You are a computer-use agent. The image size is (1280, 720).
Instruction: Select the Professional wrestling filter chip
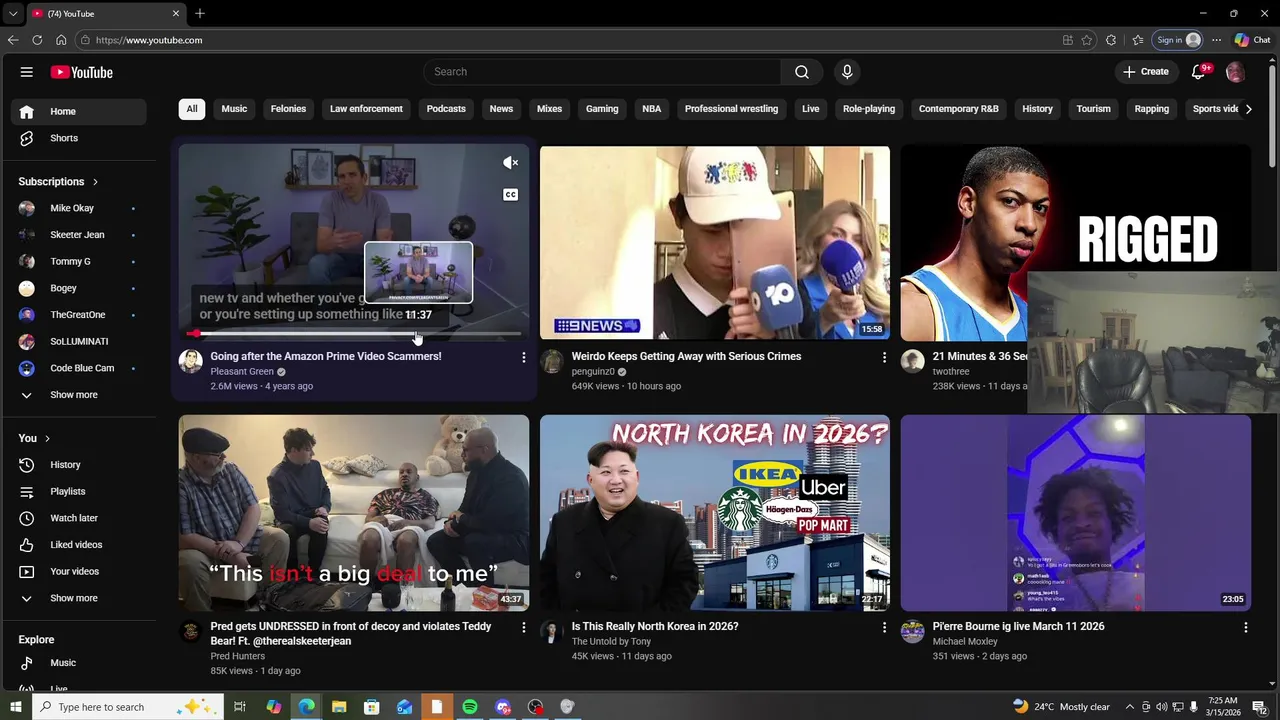point(731,109)
